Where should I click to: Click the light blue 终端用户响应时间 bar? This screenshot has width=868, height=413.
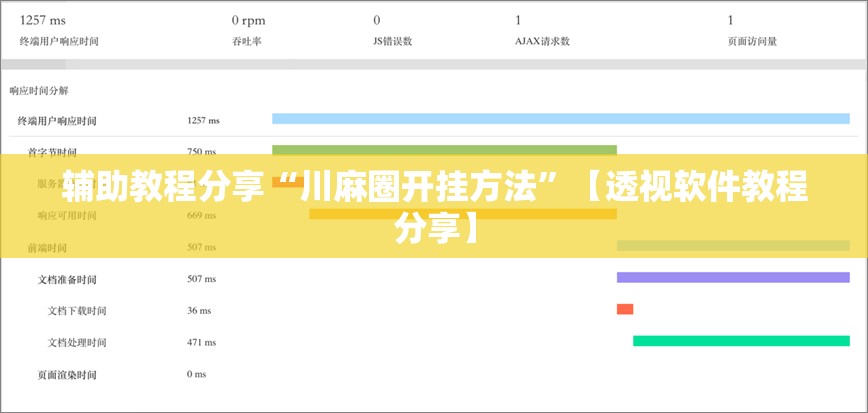pos(561,118)
